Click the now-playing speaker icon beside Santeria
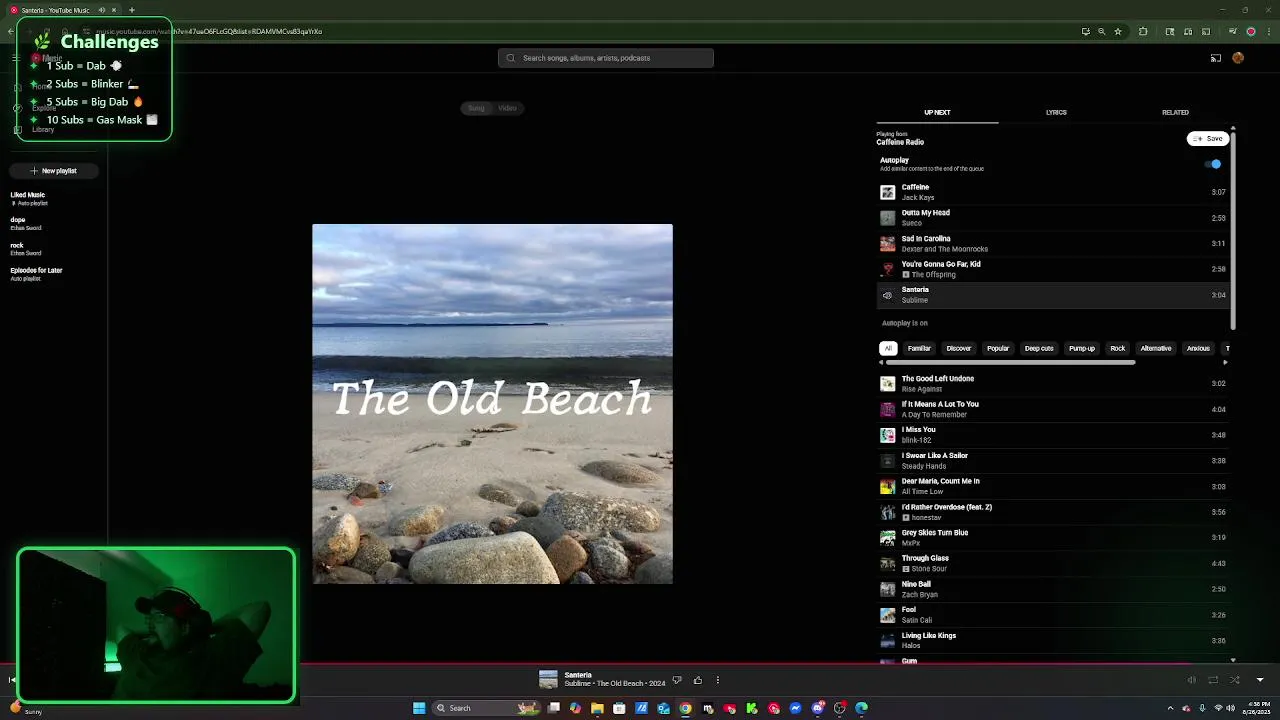 tap(887, 295)
